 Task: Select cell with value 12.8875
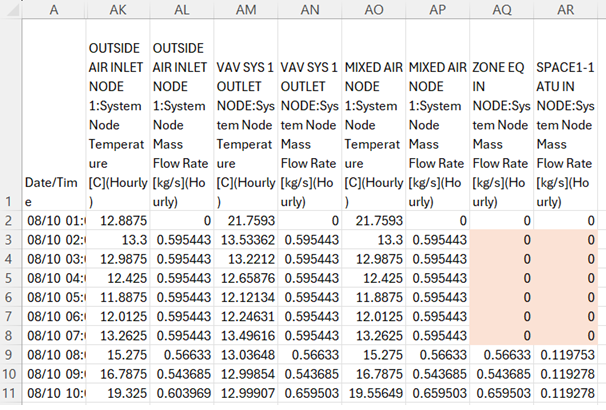tap(118, 221)
